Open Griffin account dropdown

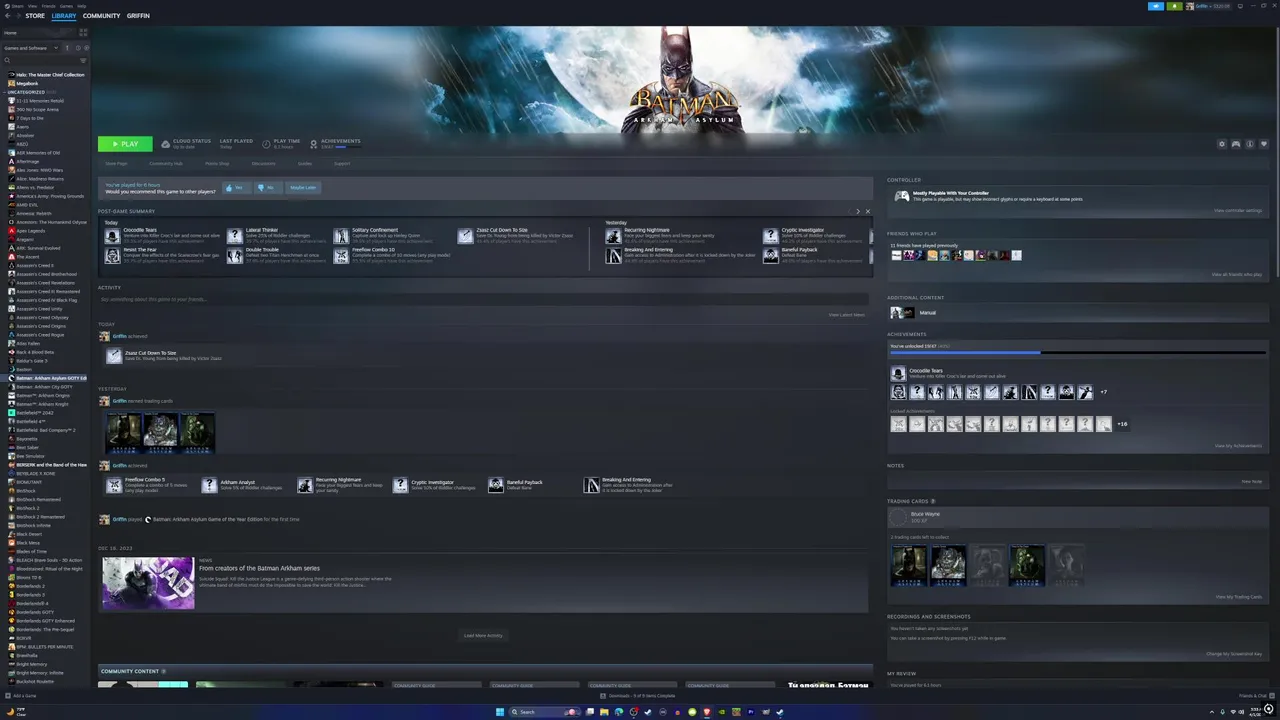point(1209,6)
